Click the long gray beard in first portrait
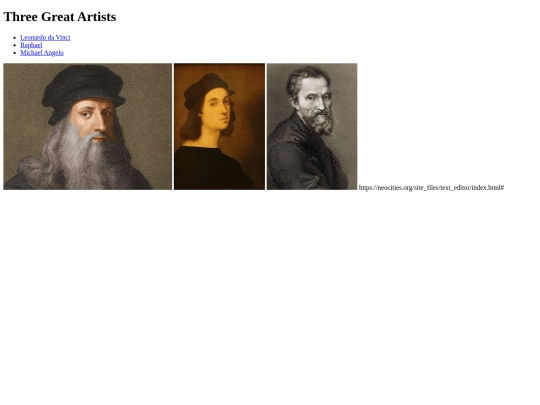The width and height of the screenshot is (540, 405). pos(77,158)
